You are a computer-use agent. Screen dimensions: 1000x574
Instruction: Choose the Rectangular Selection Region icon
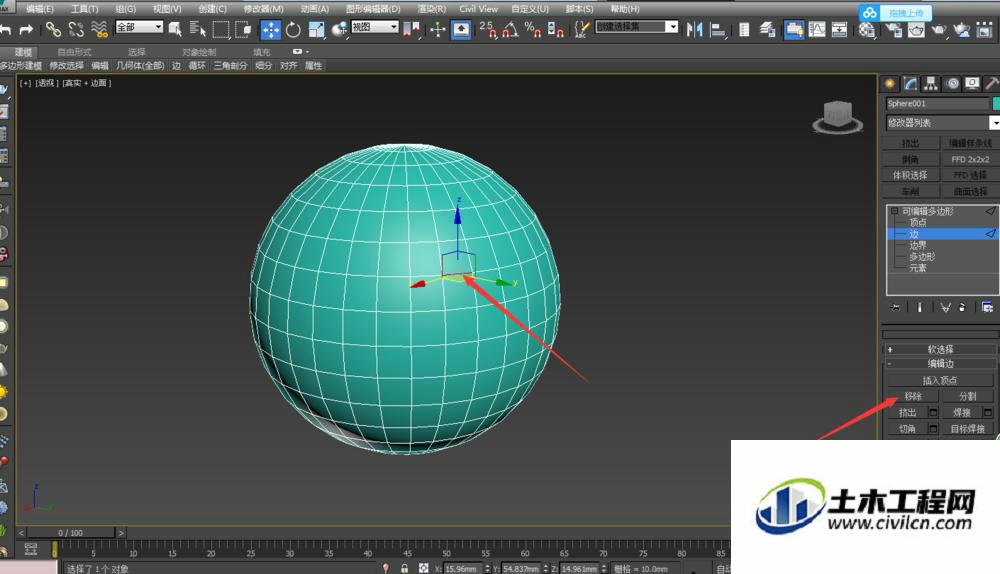click(221, 29)
